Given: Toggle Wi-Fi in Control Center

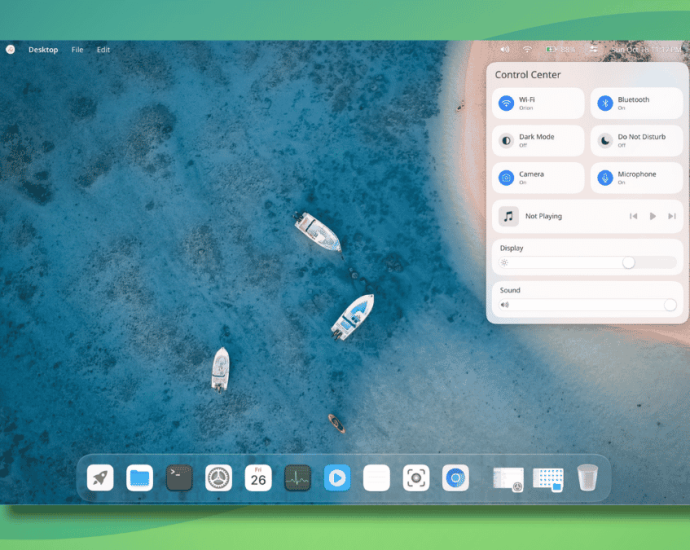Looking at the screenshot, I should [x=538, y=103].
